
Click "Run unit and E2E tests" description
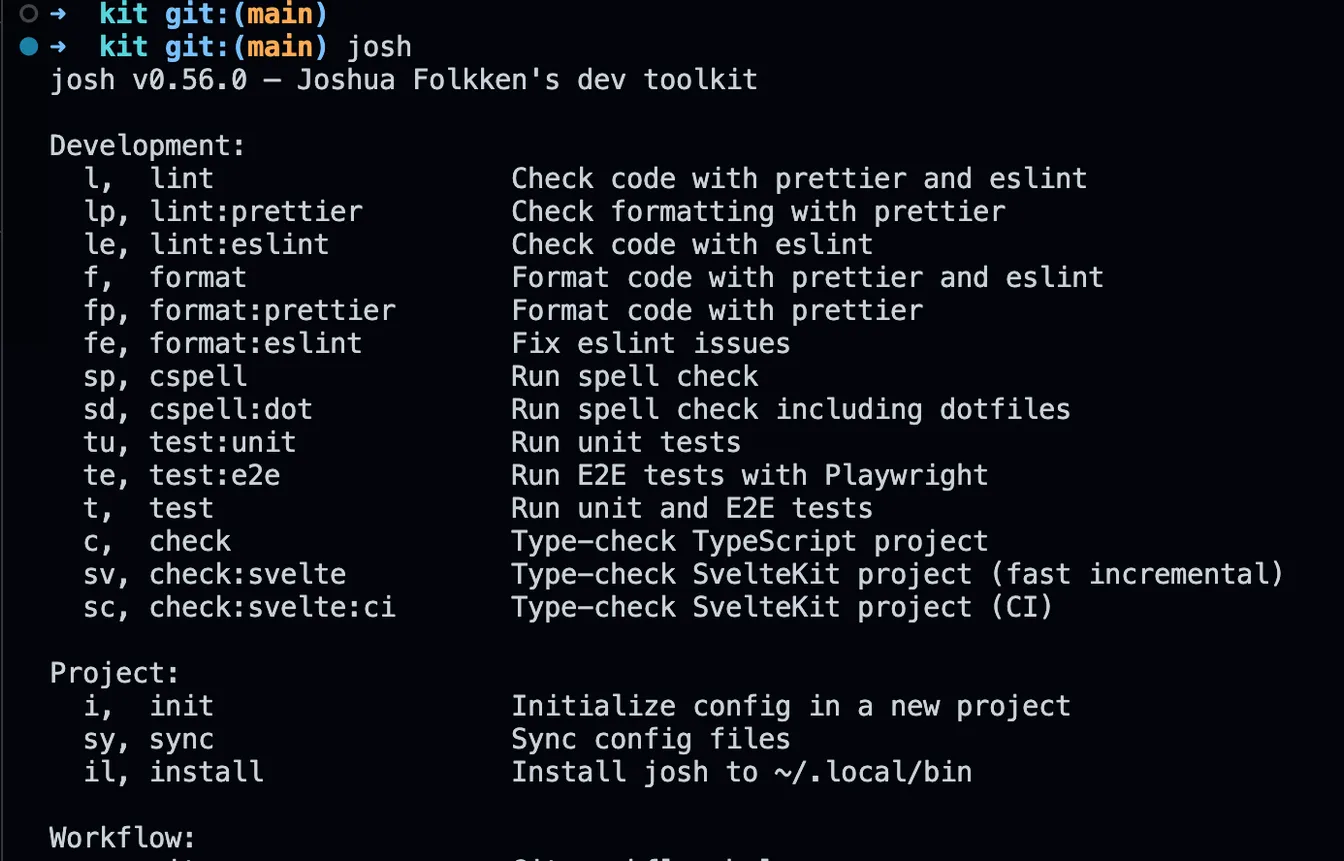[692, 509]
